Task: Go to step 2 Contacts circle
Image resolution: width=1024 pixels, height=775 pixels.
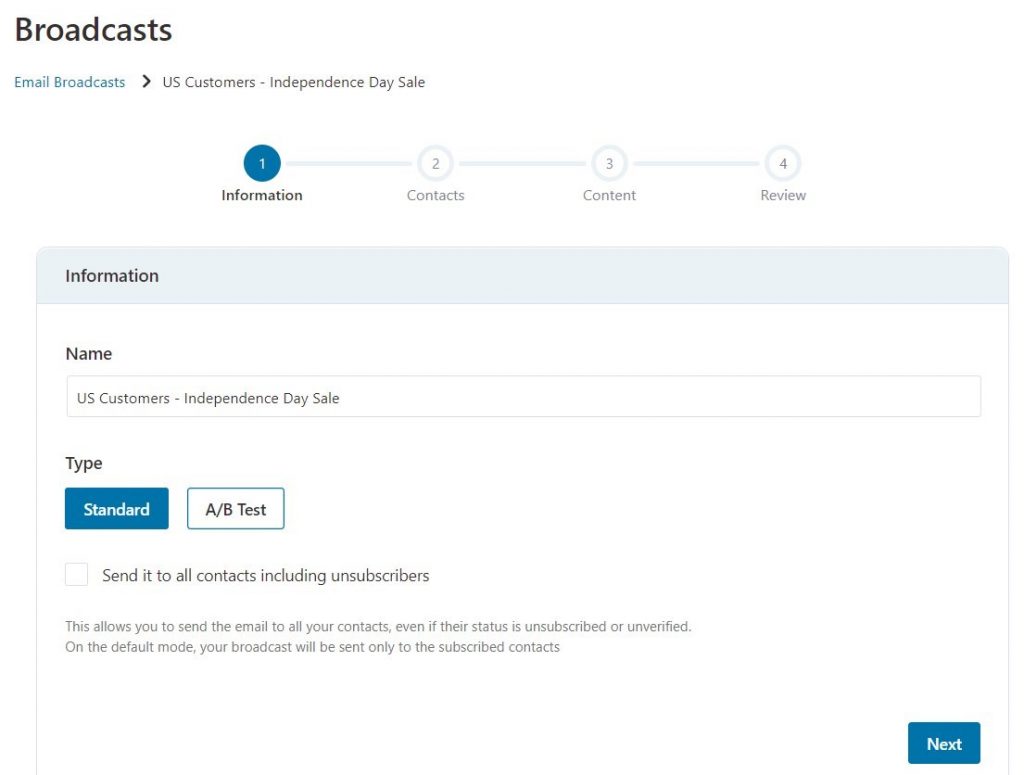Action: click(x=436, y=163)
